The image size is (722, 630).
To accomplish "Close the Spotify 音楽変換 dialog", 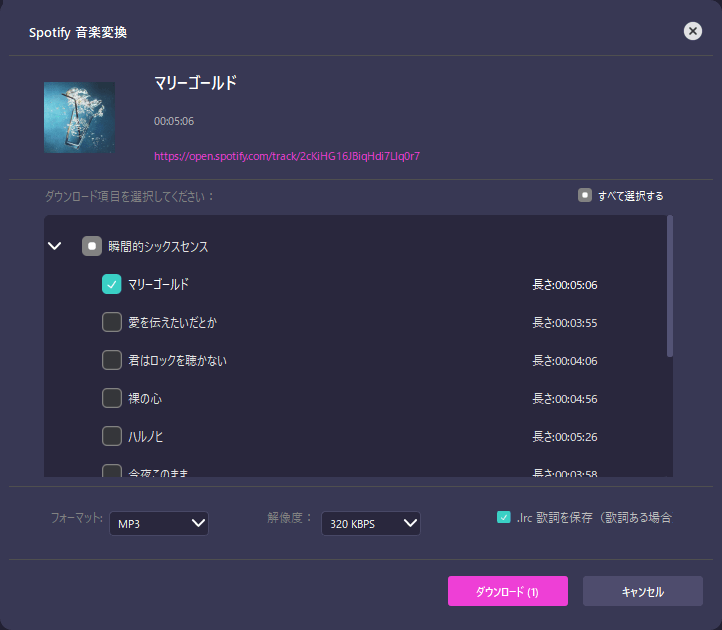I will pos(692,31).
